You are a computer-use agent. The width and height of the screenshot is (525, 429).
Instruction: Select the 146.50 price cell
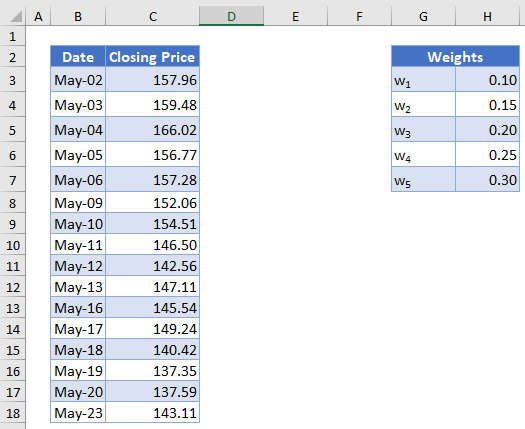pos(152,244)
